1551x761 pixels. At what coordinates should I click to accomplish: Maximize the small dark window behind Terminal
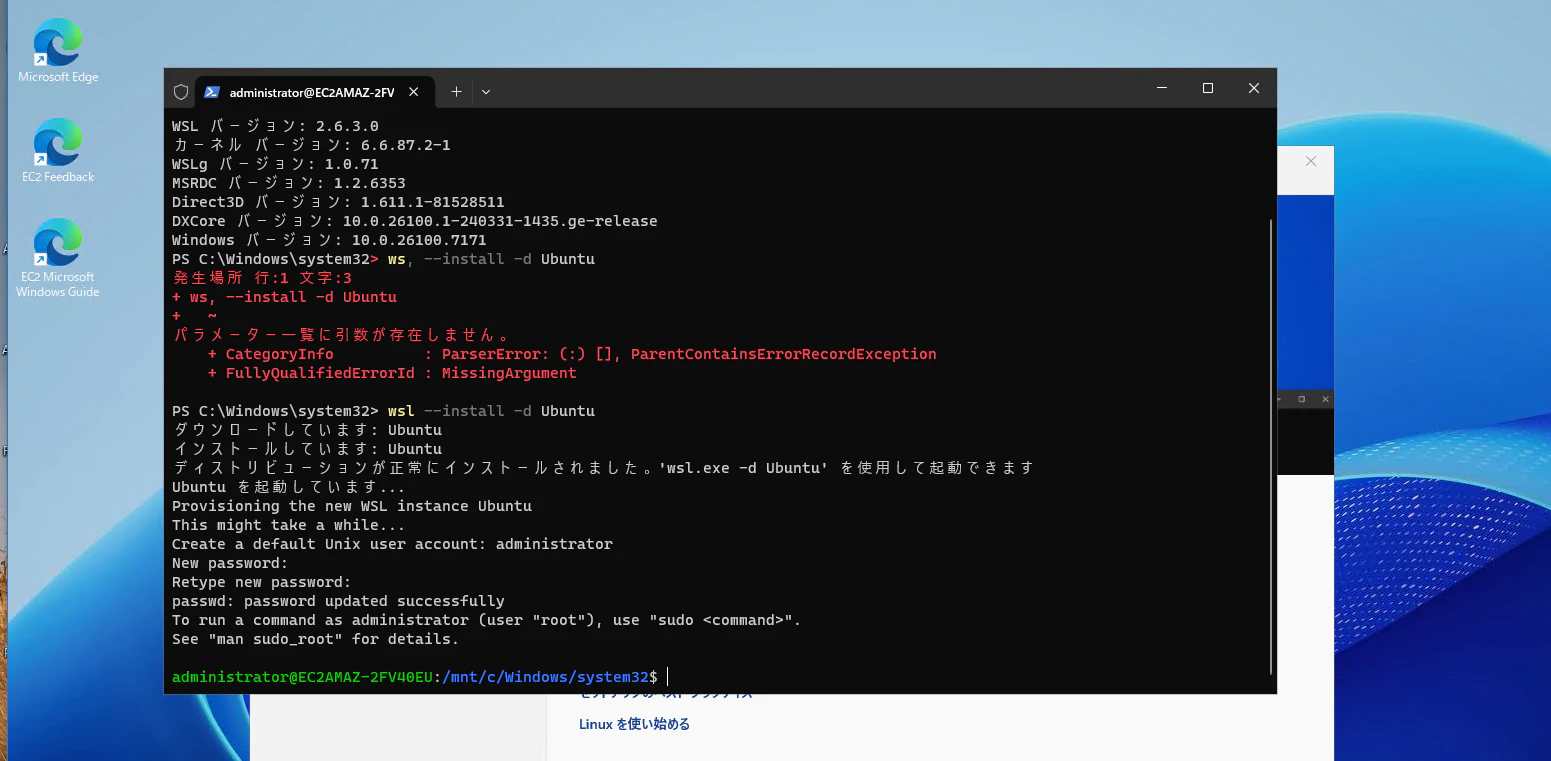click(1302, 399)
